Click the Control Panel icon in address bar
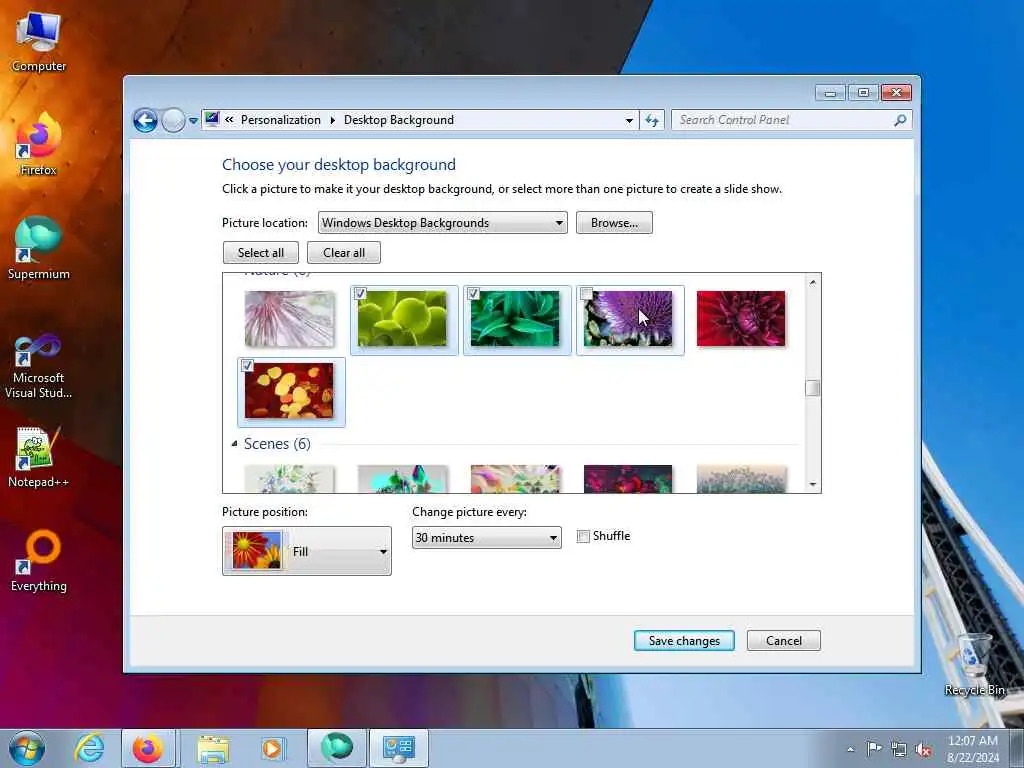The width and height of the screenshot is (1024, 768). pos(212,119)
